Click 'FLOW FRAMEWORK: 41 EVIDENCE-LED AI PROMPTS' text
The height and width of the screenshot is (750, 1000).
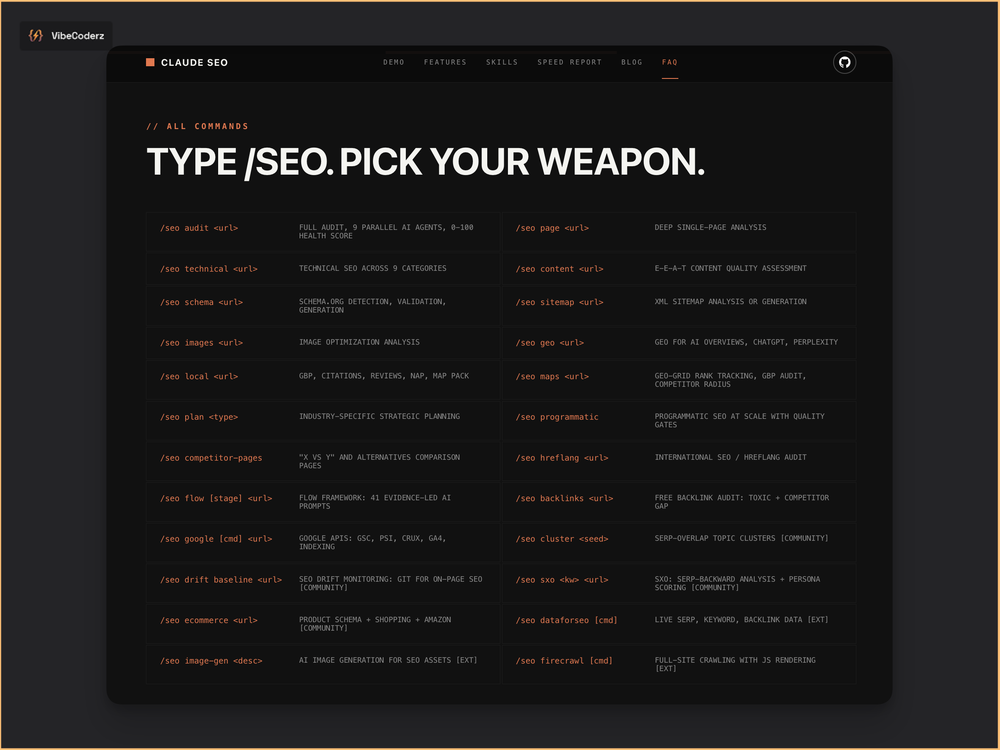pyautogui.click(x=375, y=502)
